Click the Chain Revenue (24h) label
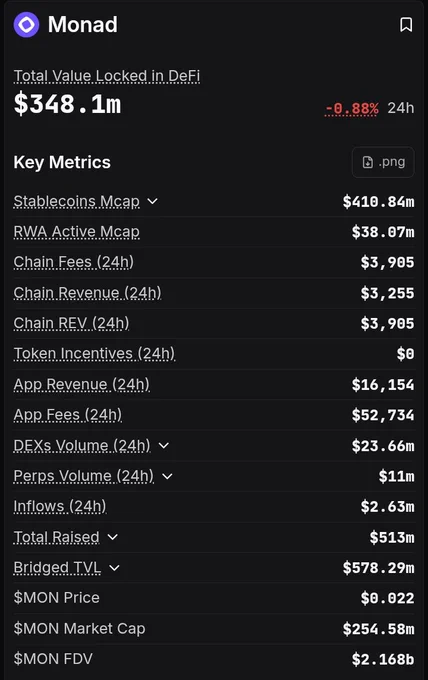Viewport: 428px width, 680px height. 87,293
